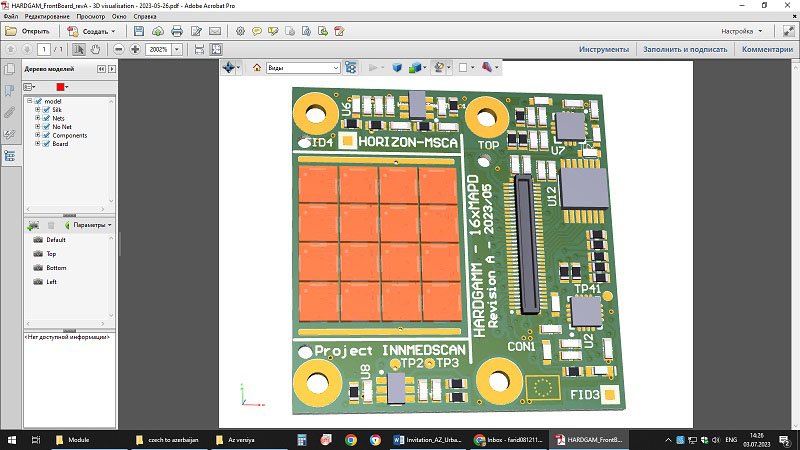
Task: Open the Редактирование menu
Action: [49, 18]
